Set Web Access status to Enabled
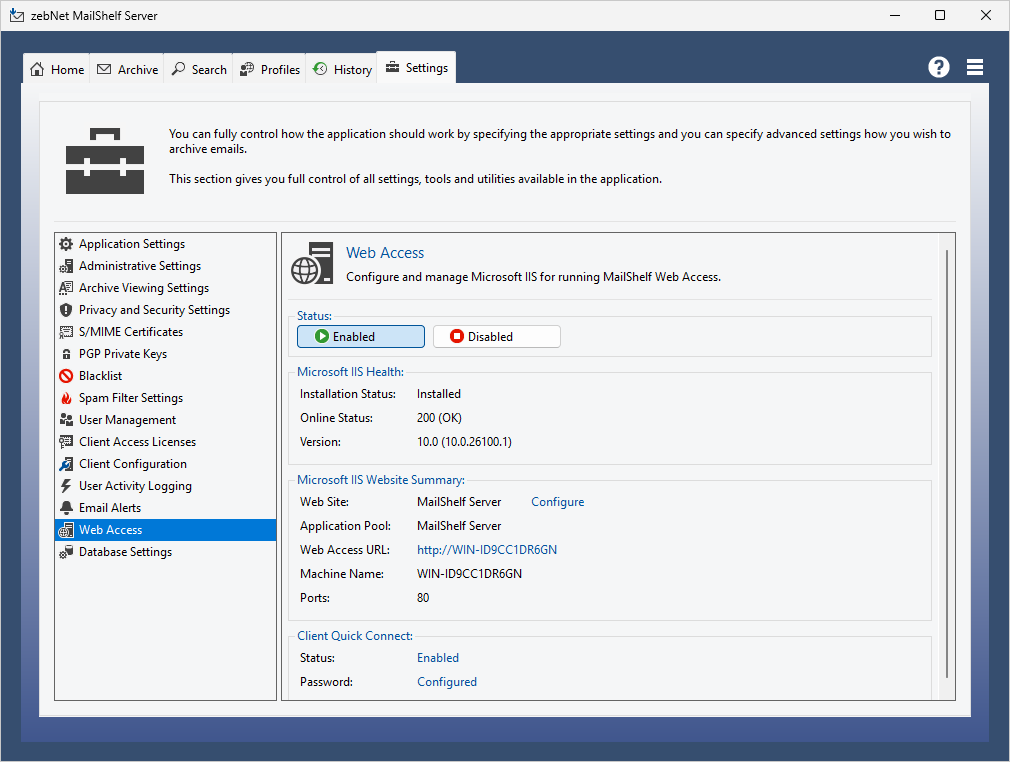 click(360, 337)
